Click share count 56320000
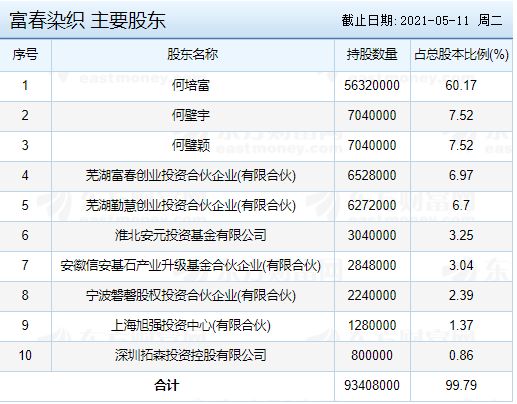The height and width of the screenshot is (404, 517). (372, 85)
